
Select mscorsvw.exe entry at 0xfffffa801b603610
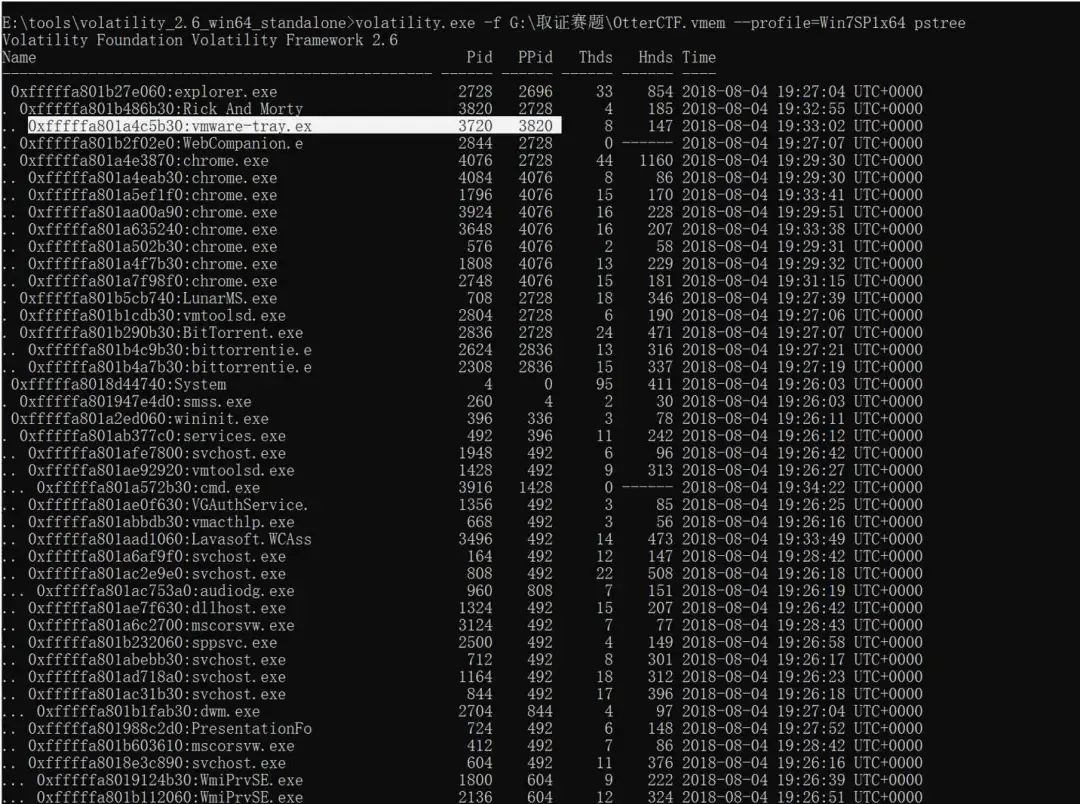[x=161, y=746]
